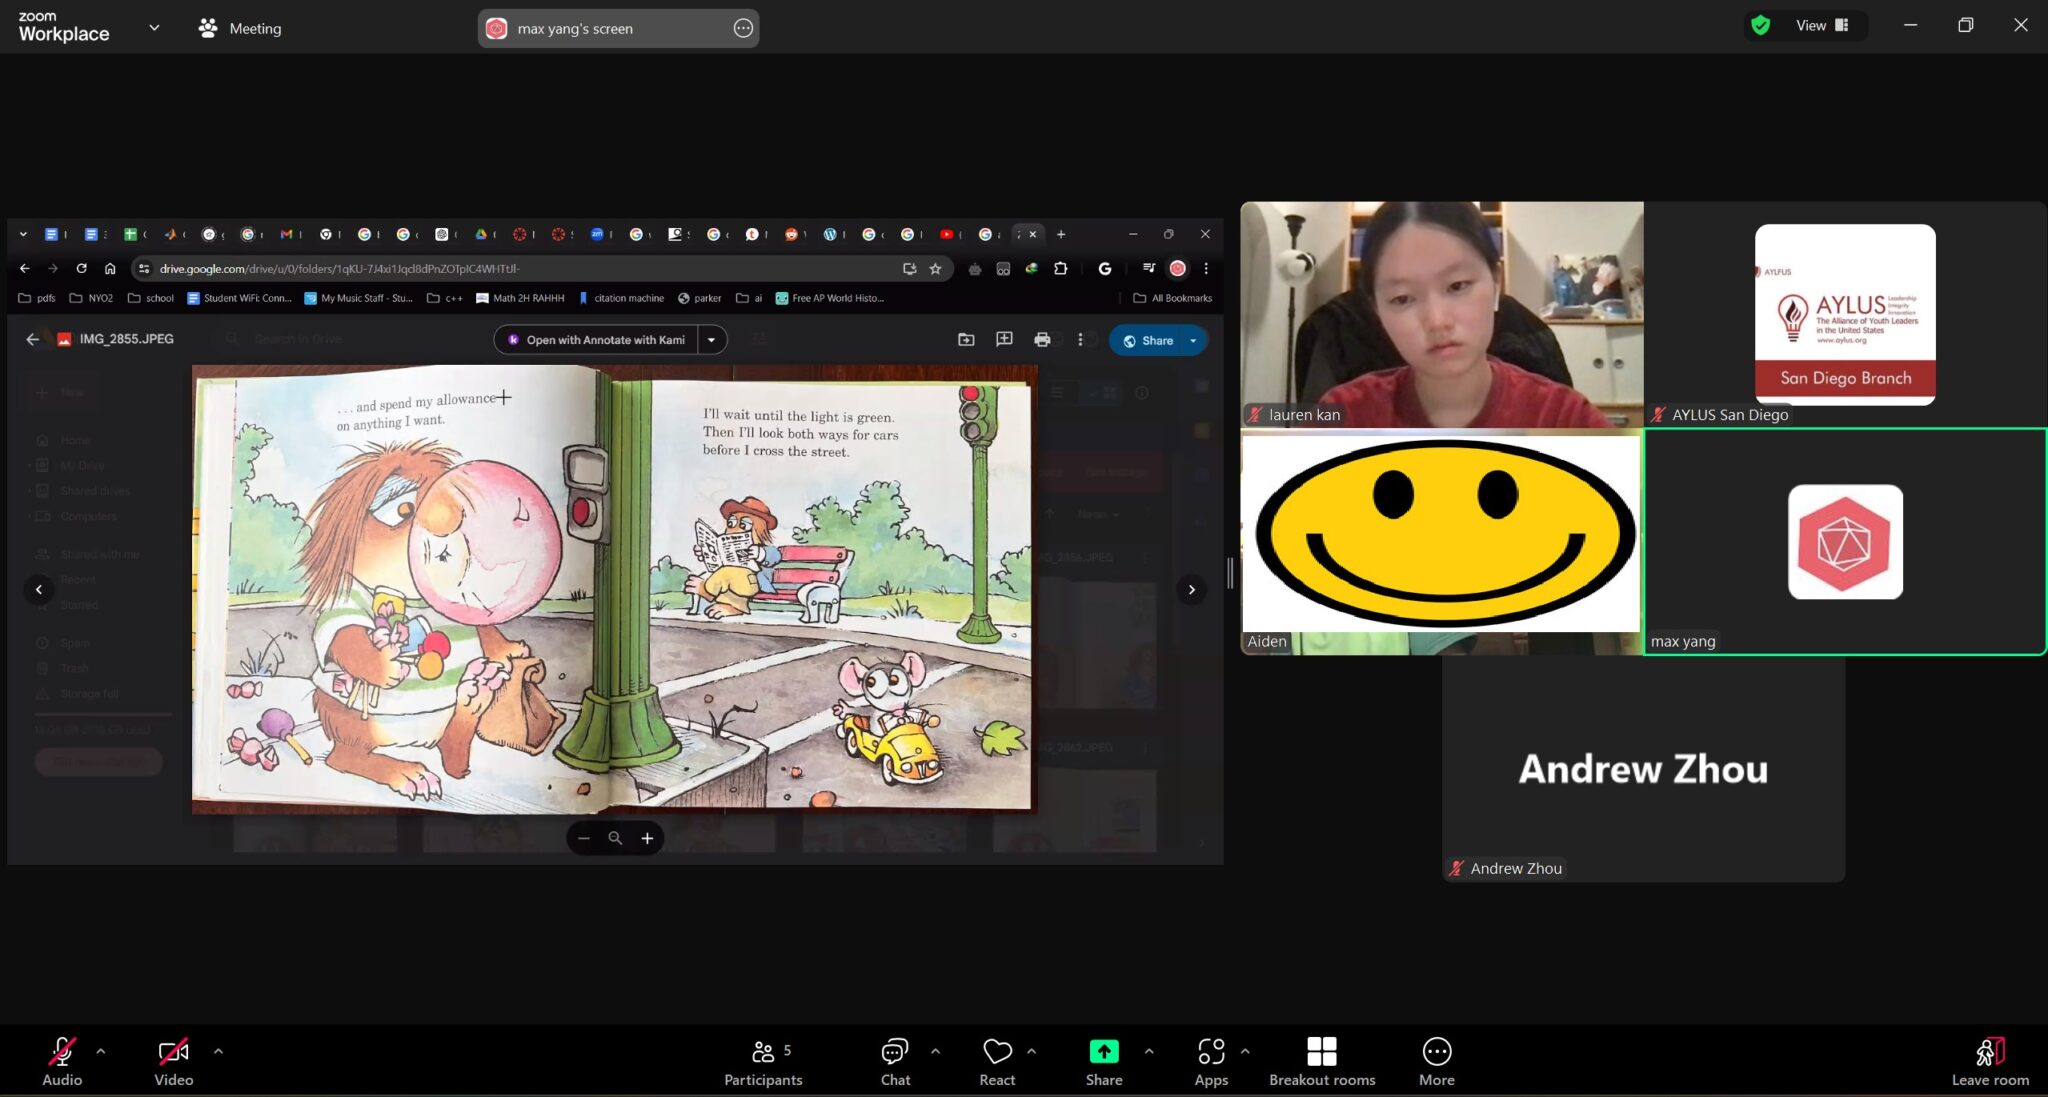
Task: Expand video options arrow next to Video
Action: (x=218, y=1051)
